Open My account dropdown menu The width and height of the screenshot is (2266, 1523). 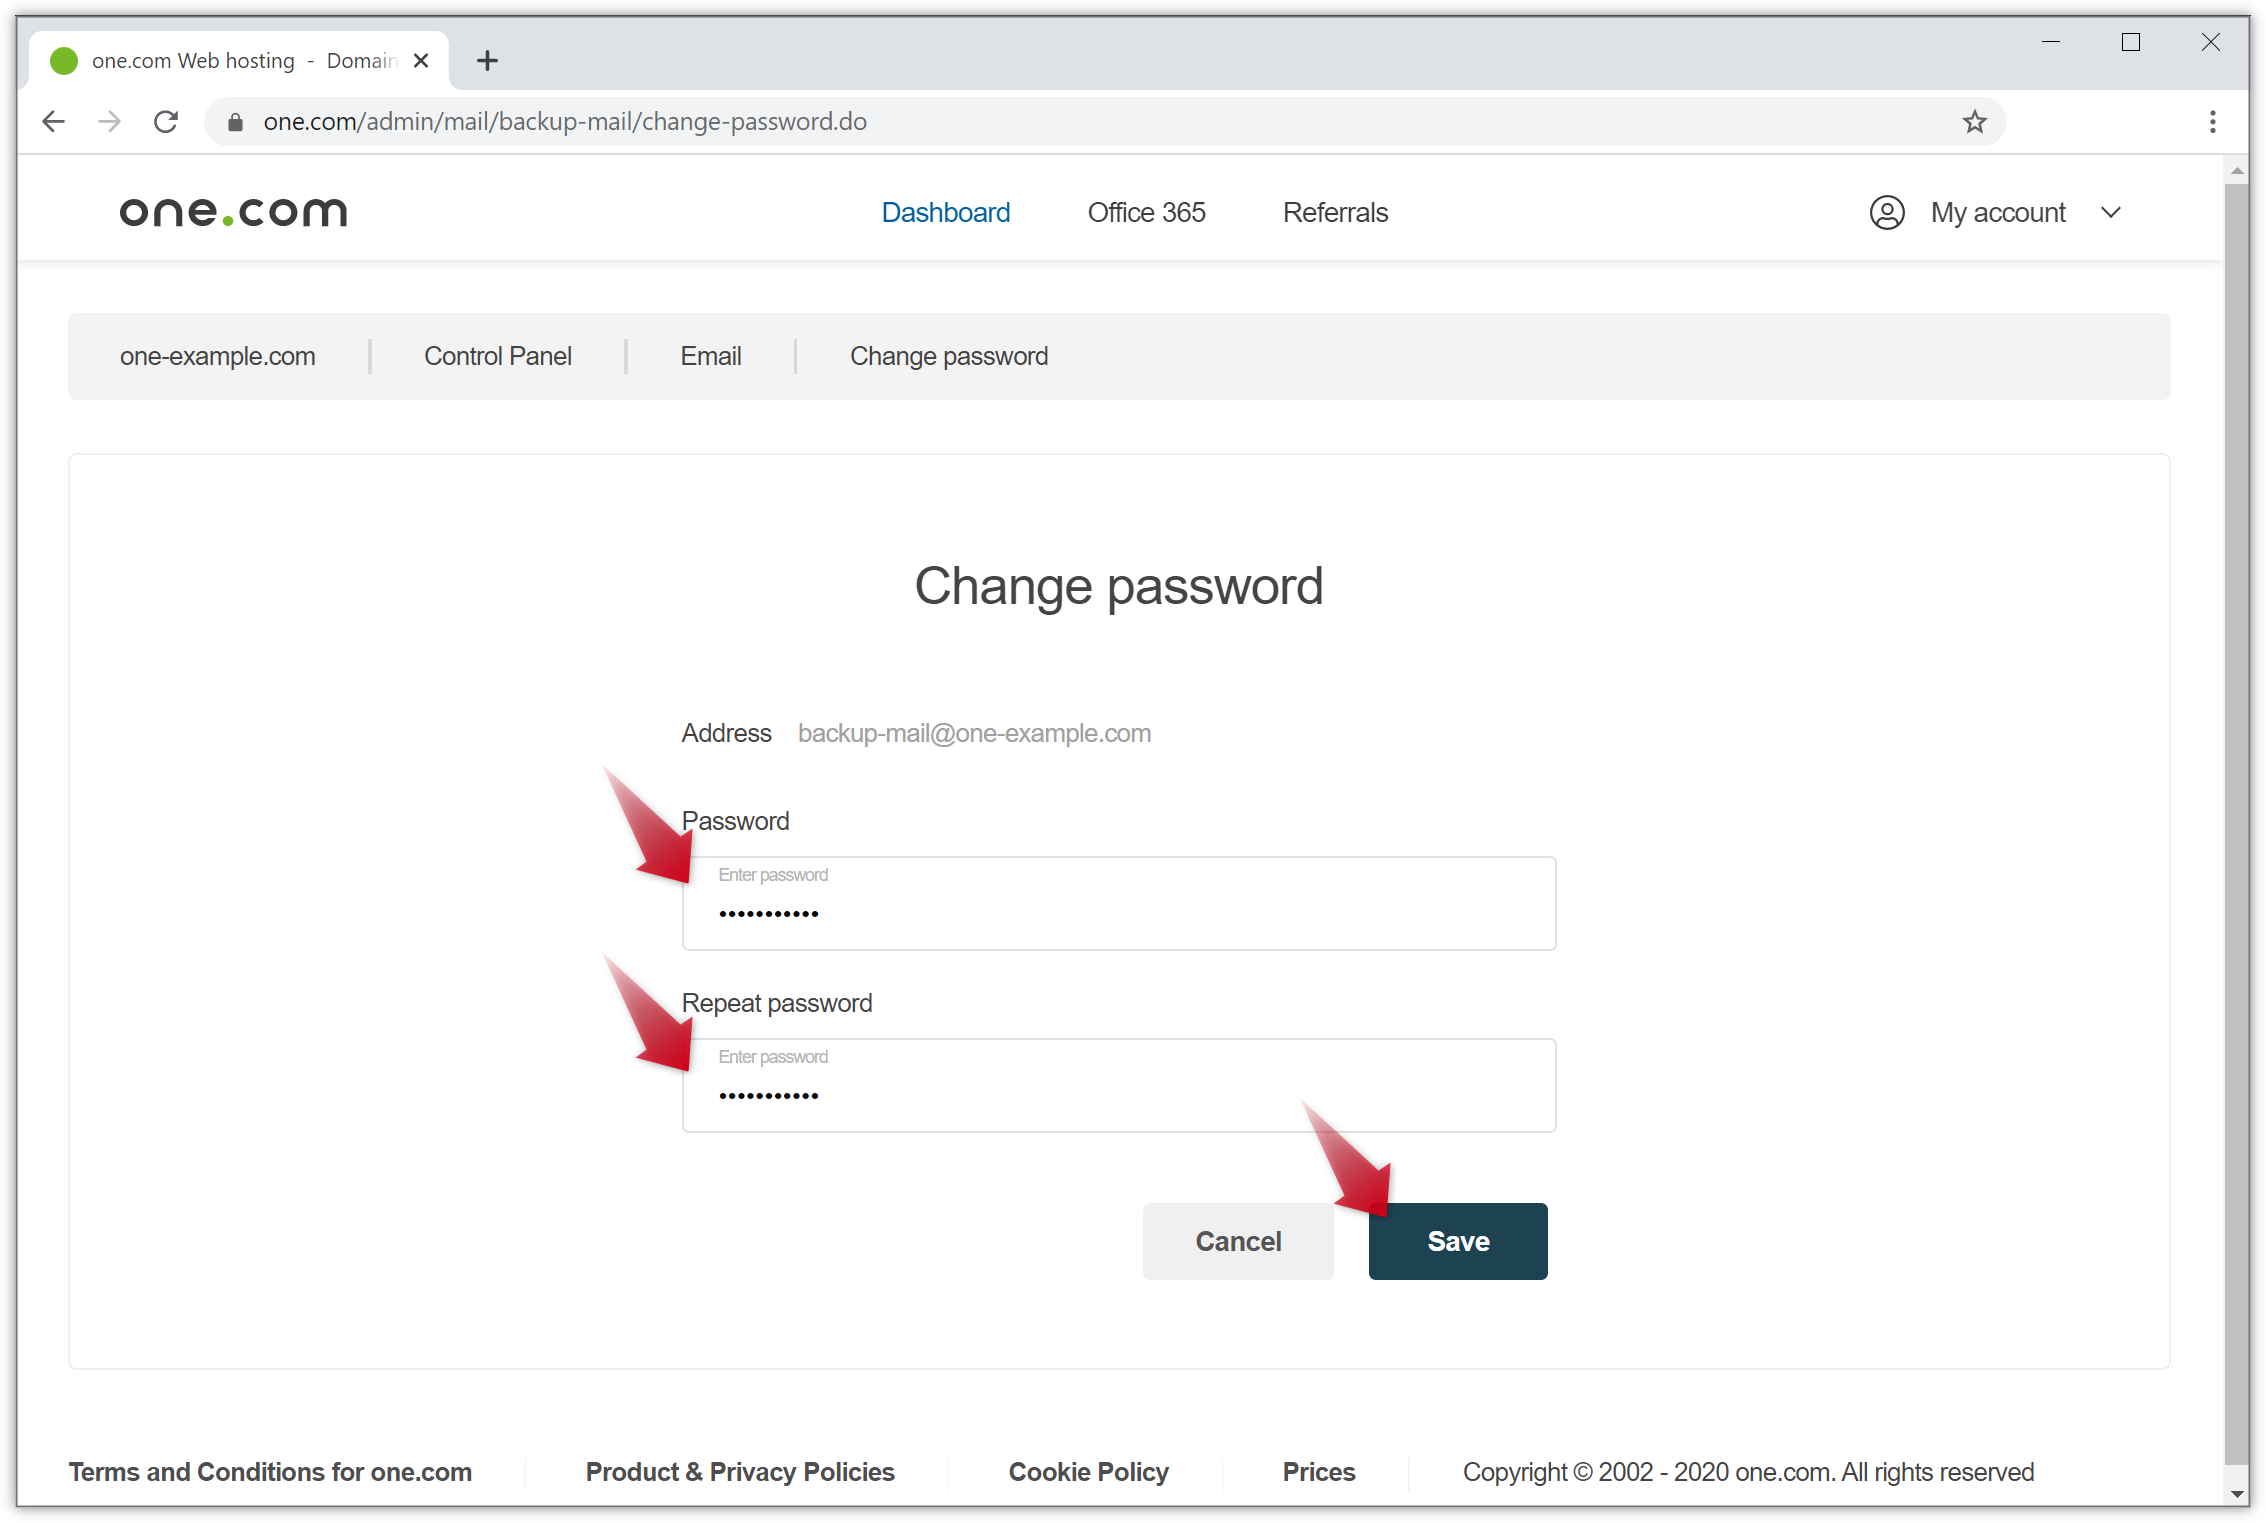(x=1997, y=212)
